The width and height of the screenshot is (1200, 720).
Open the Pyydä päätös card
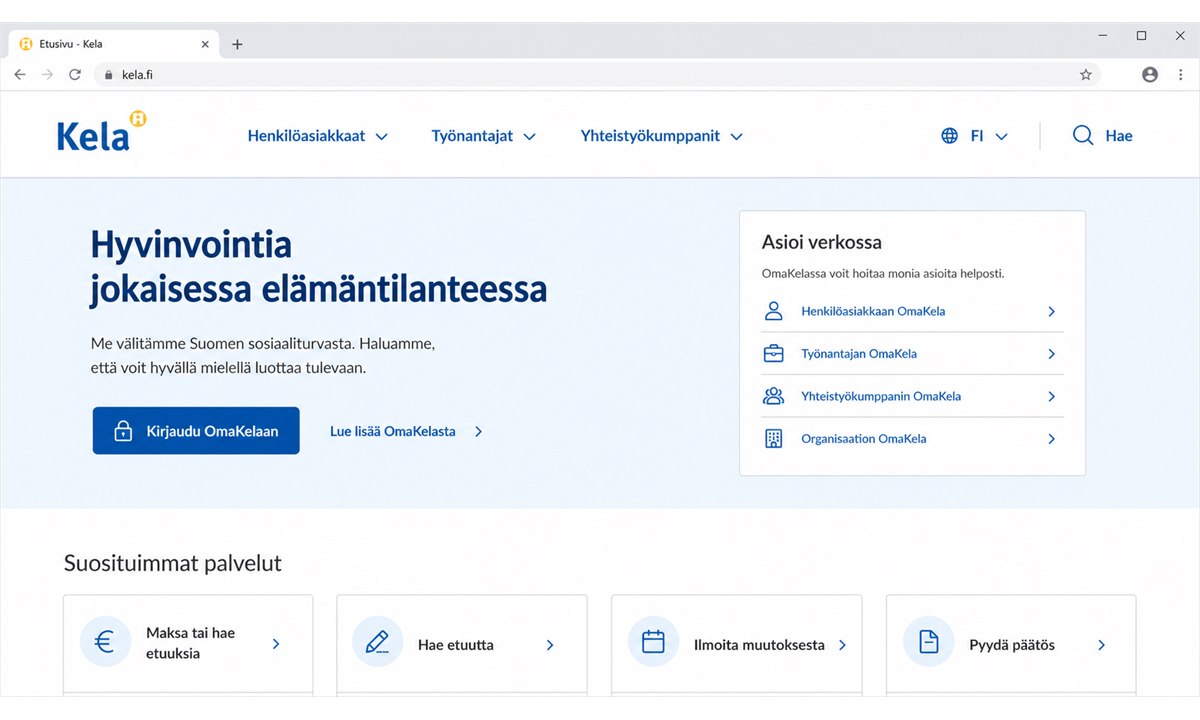tap(1011, 645)
